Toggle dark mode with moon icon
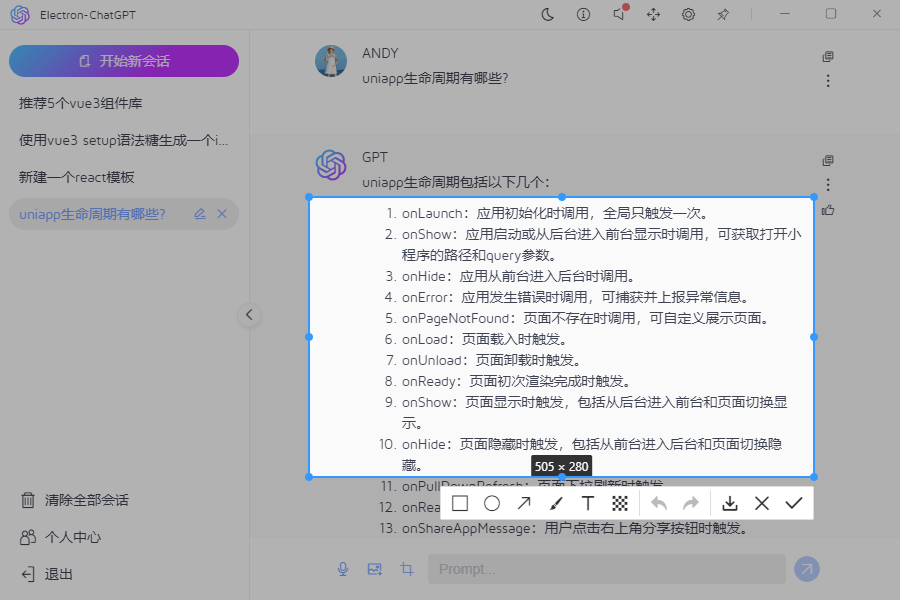The image size is (900, 600). [x=548, y=14]
